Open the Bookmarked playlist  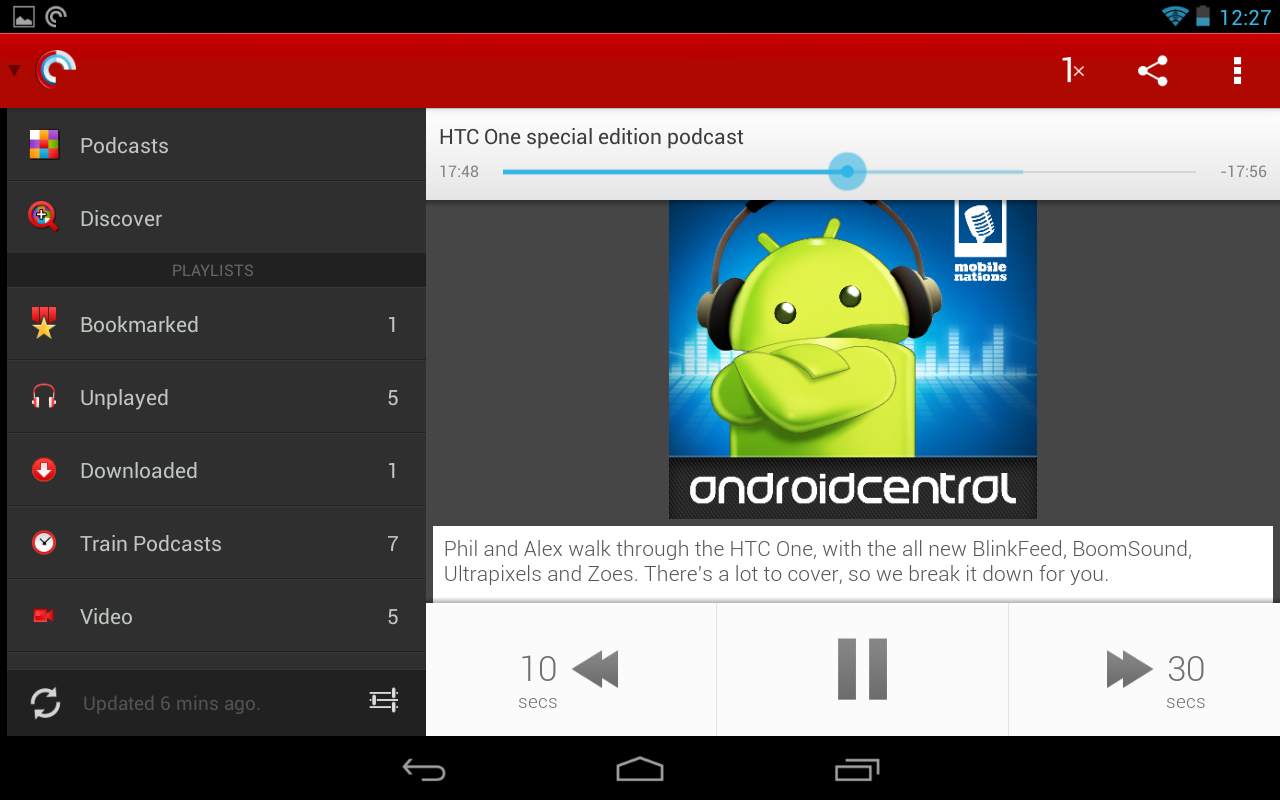[x=216, y=324]
